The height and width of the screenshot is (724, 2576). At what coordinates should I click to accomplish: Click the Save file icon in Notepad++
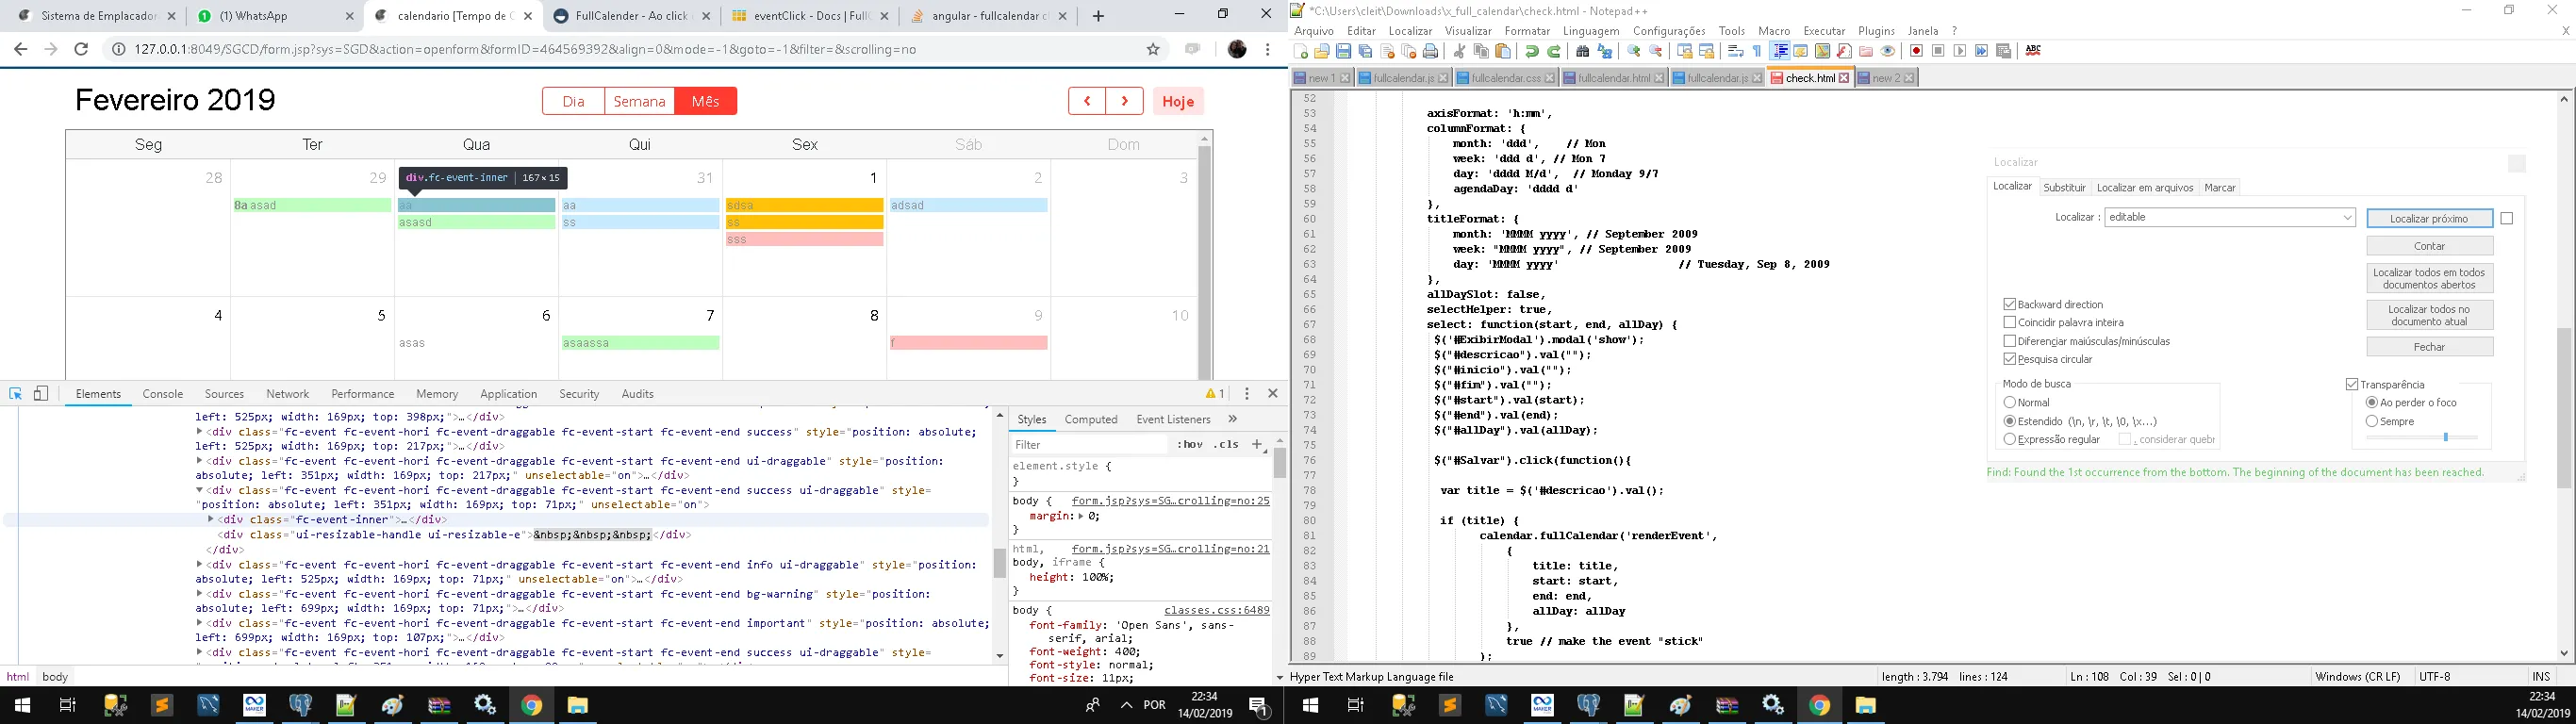pyautogui.click(x=1343, y=52)
